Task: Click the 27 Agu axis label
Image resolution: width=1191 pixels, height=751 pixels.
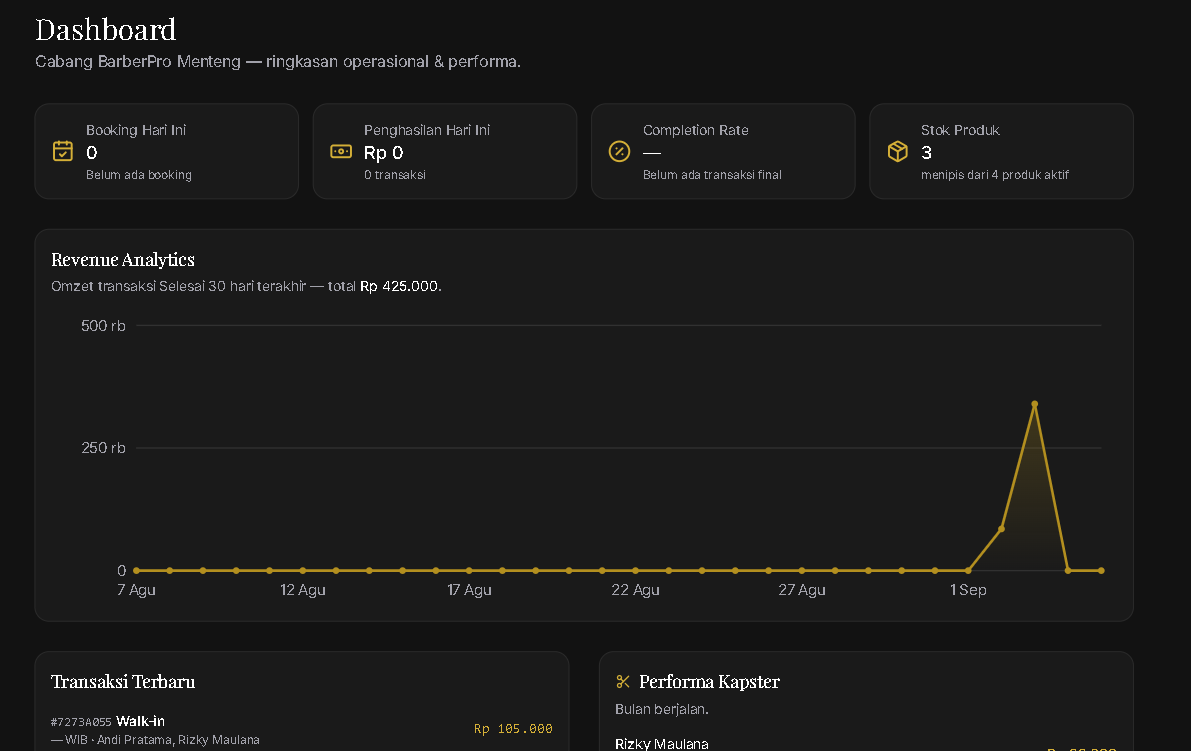Action: click(x=802, y=590)
